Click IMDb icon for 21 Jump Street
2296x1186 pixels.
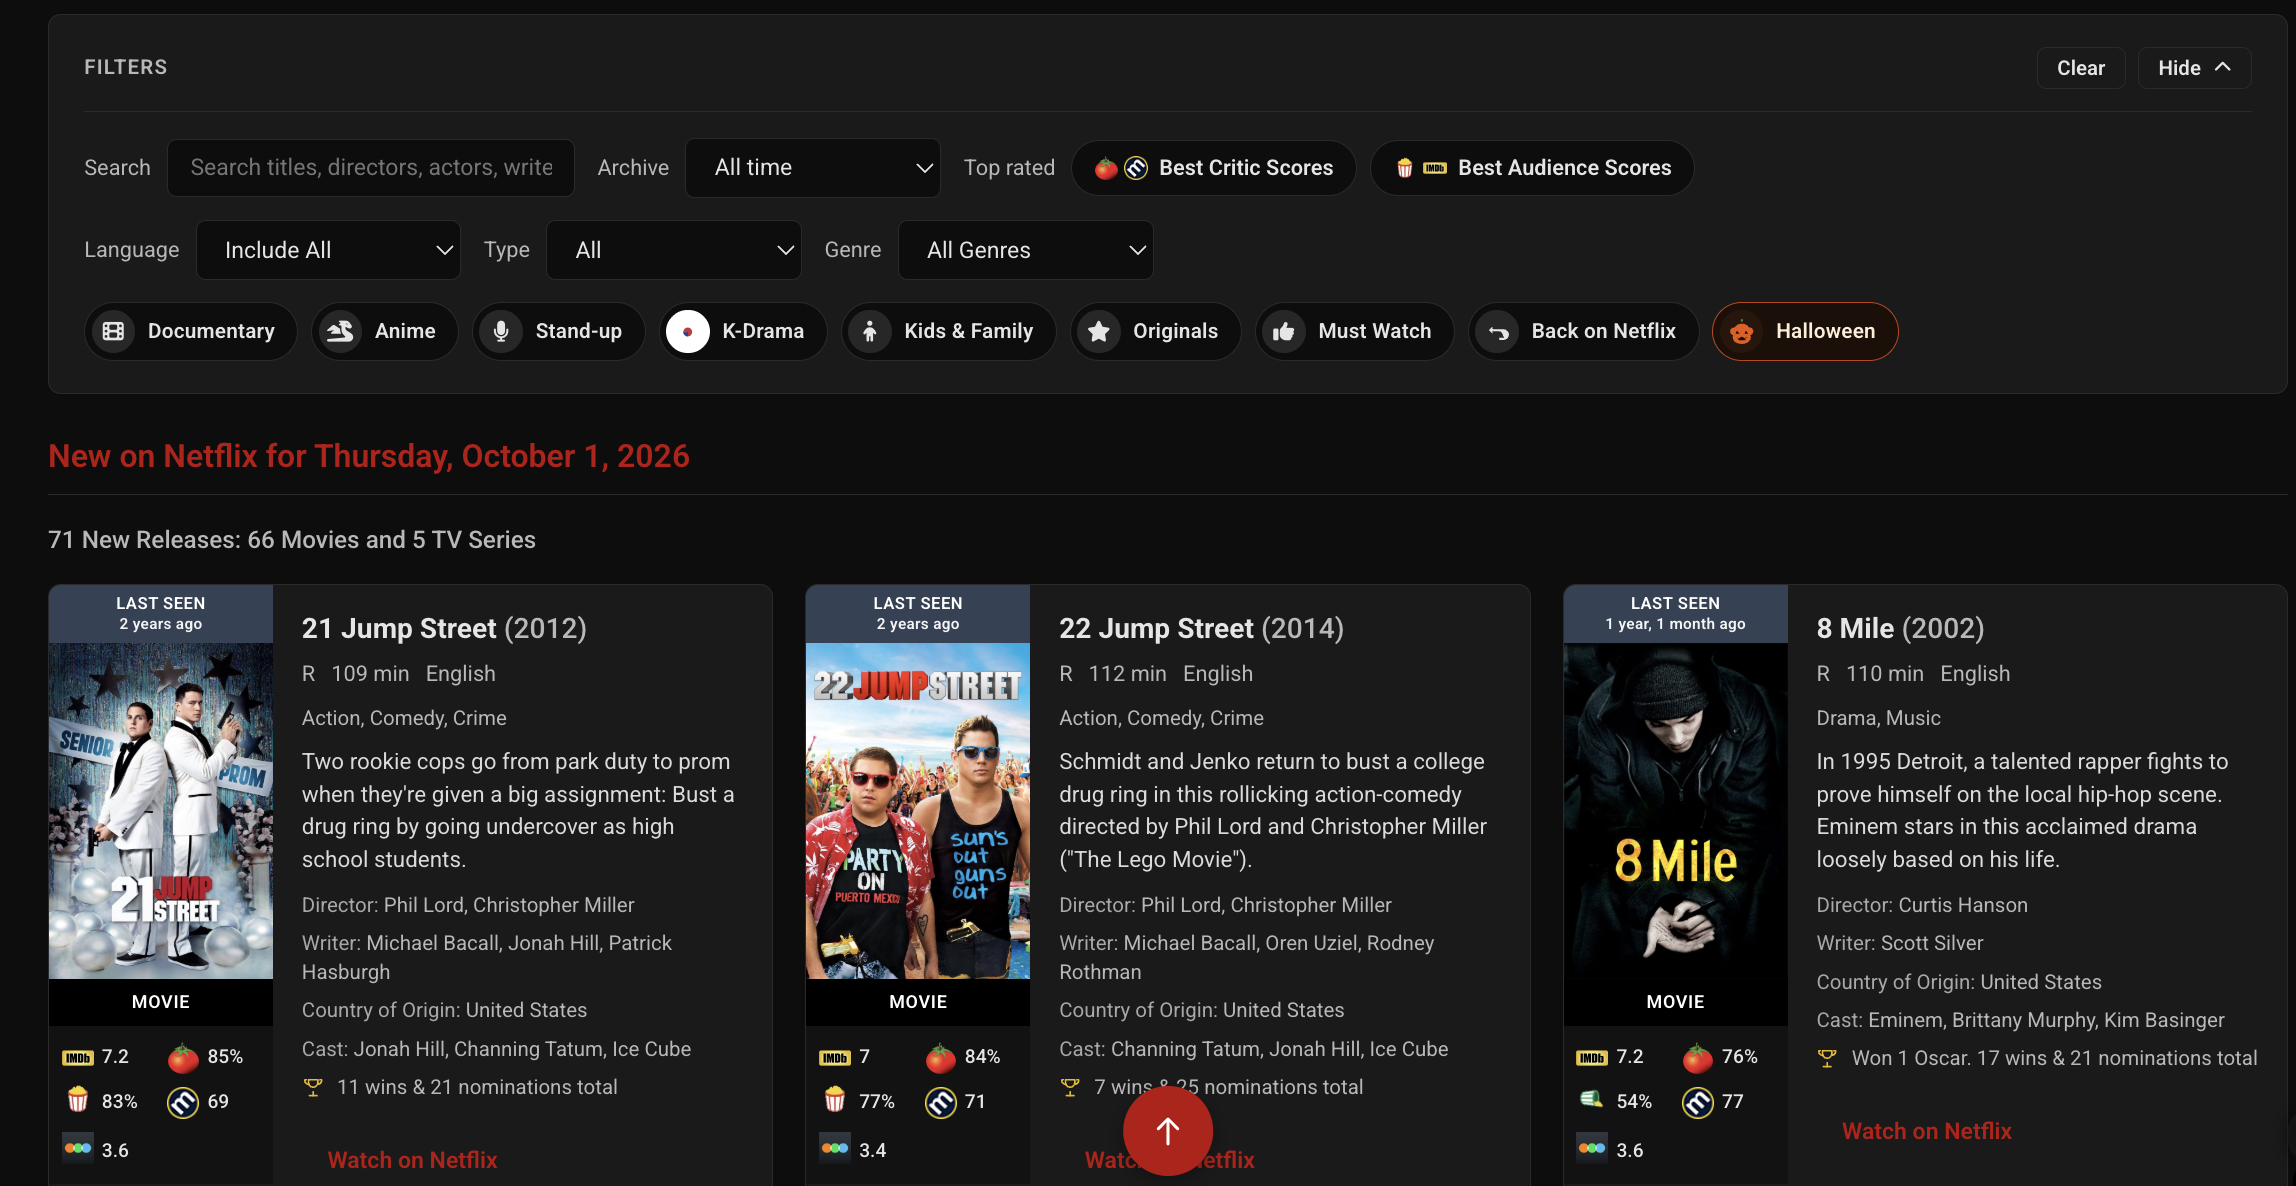[77, 1058]
